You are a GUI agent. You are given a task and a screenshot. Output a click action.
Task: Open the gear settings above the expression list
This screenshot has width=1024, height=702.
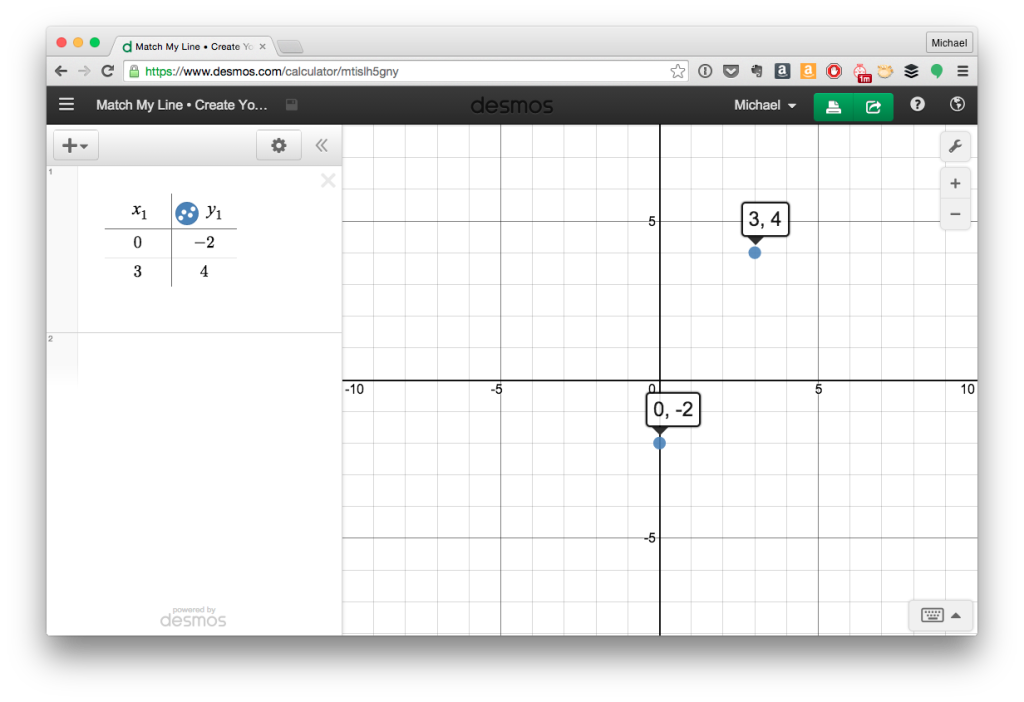point(278,145)
